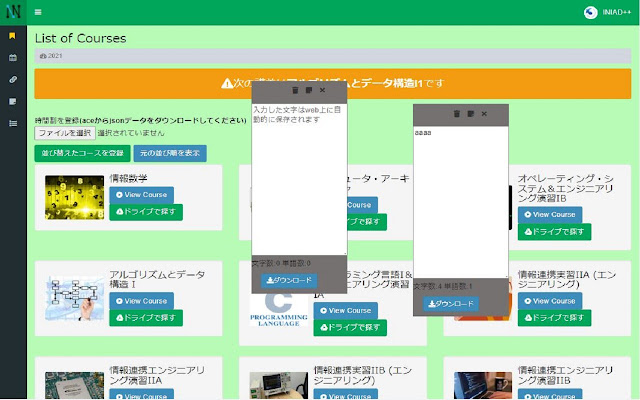640x400 pixels.
Task: Click the download button in 'aaaa' memo
Action: pos(451,304)
